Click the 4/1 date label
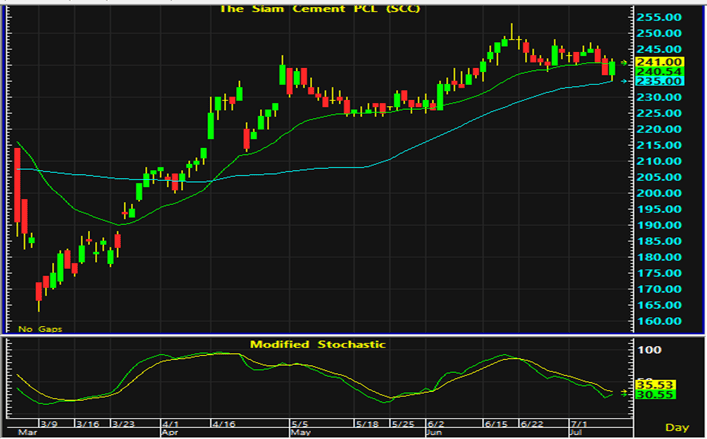 coord(170,424)
